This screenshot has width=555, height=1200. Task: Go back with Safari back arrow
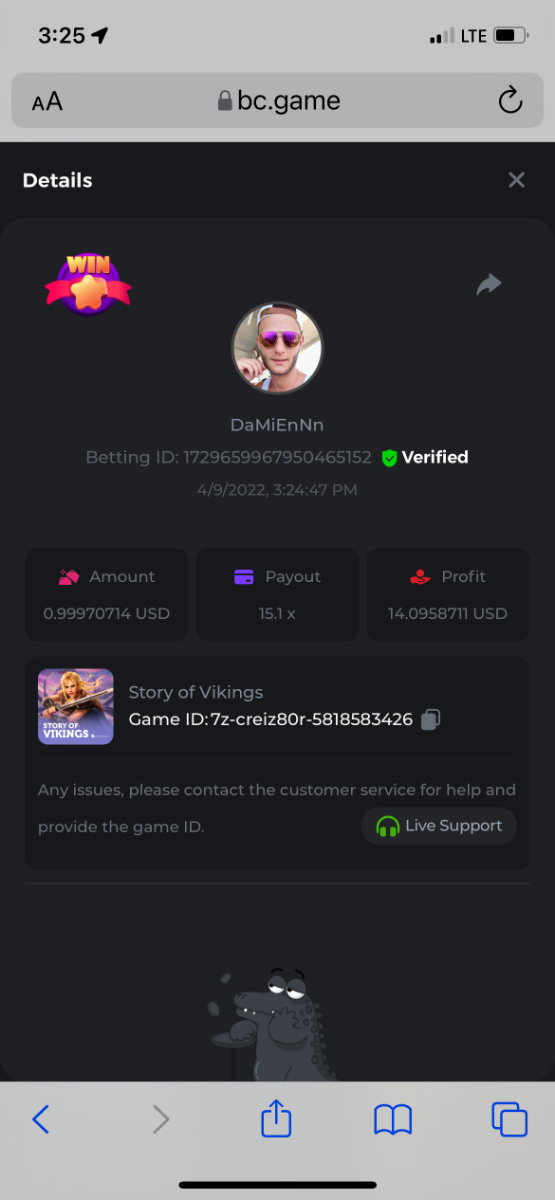click(41, 1119)
